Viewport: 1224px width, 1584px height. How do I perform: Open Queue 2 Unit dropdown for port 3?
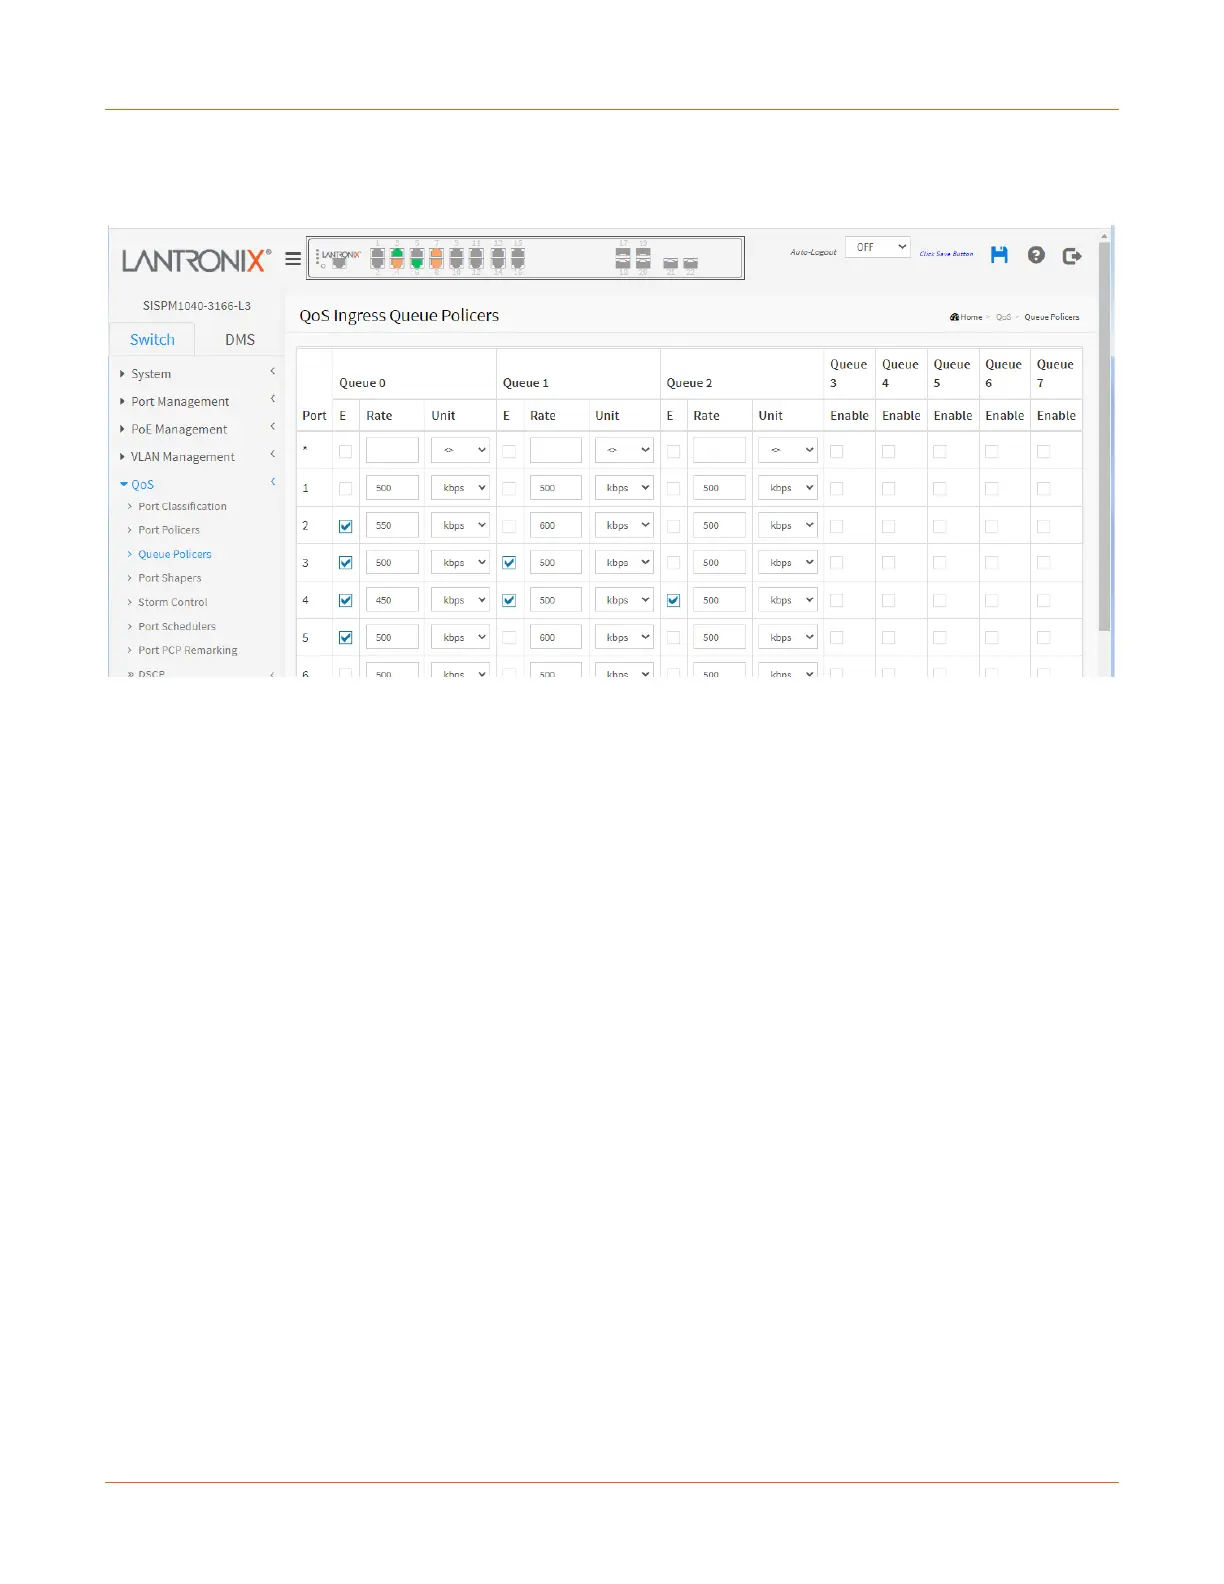788,563
